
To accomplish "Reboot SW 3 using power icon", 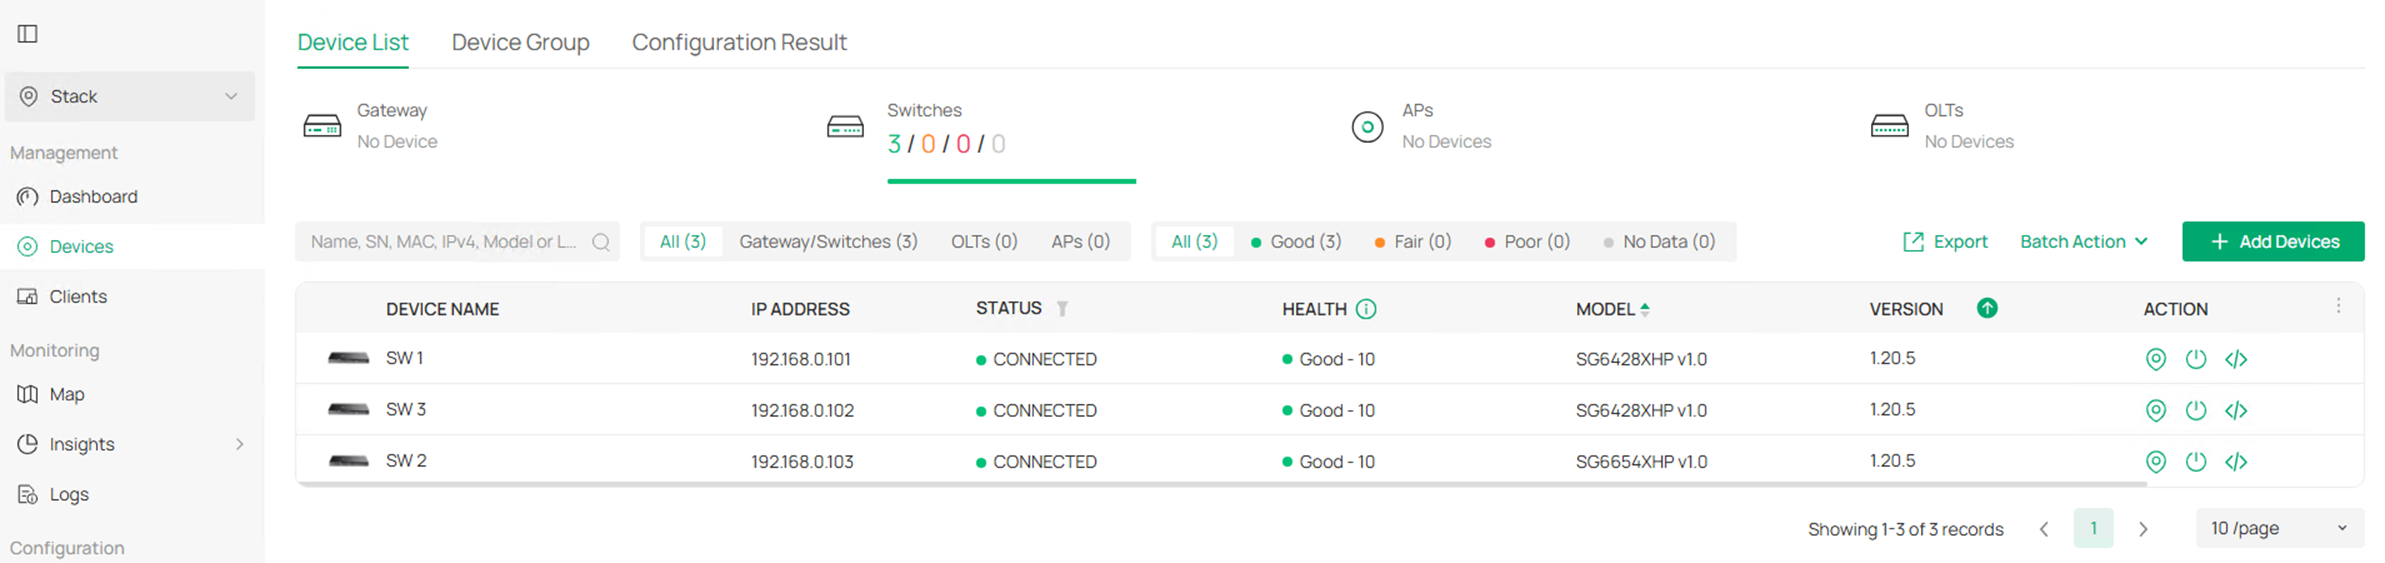I will tap(2196, 410).
